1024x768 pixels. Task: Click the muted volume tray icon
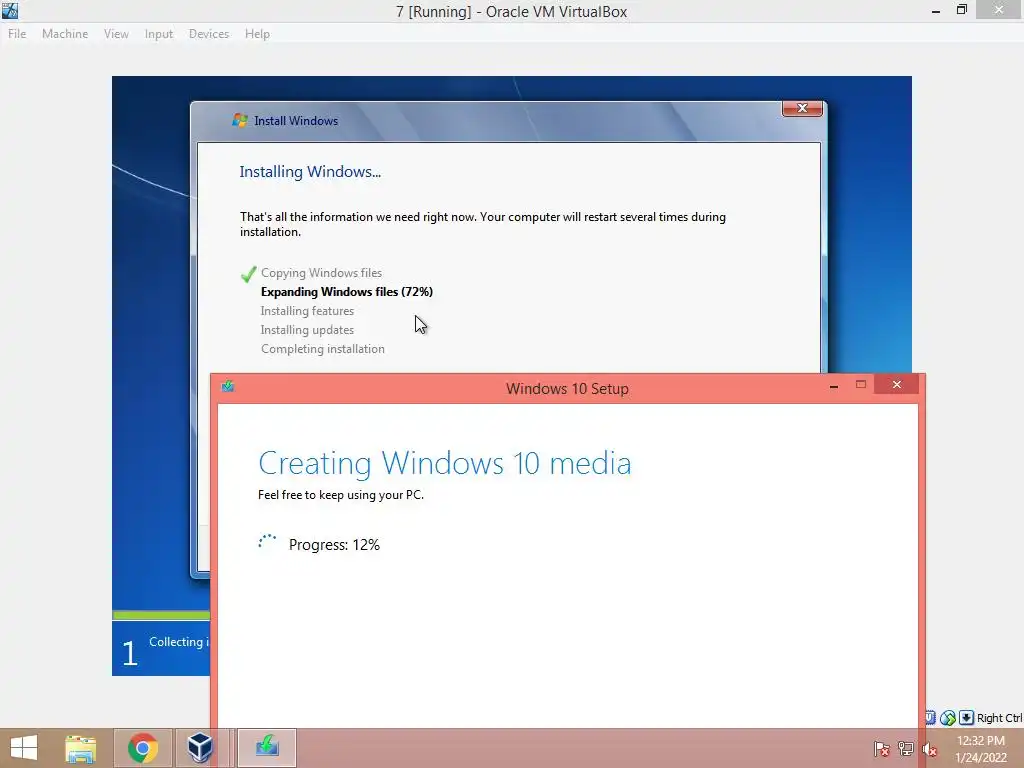point(929,749)
